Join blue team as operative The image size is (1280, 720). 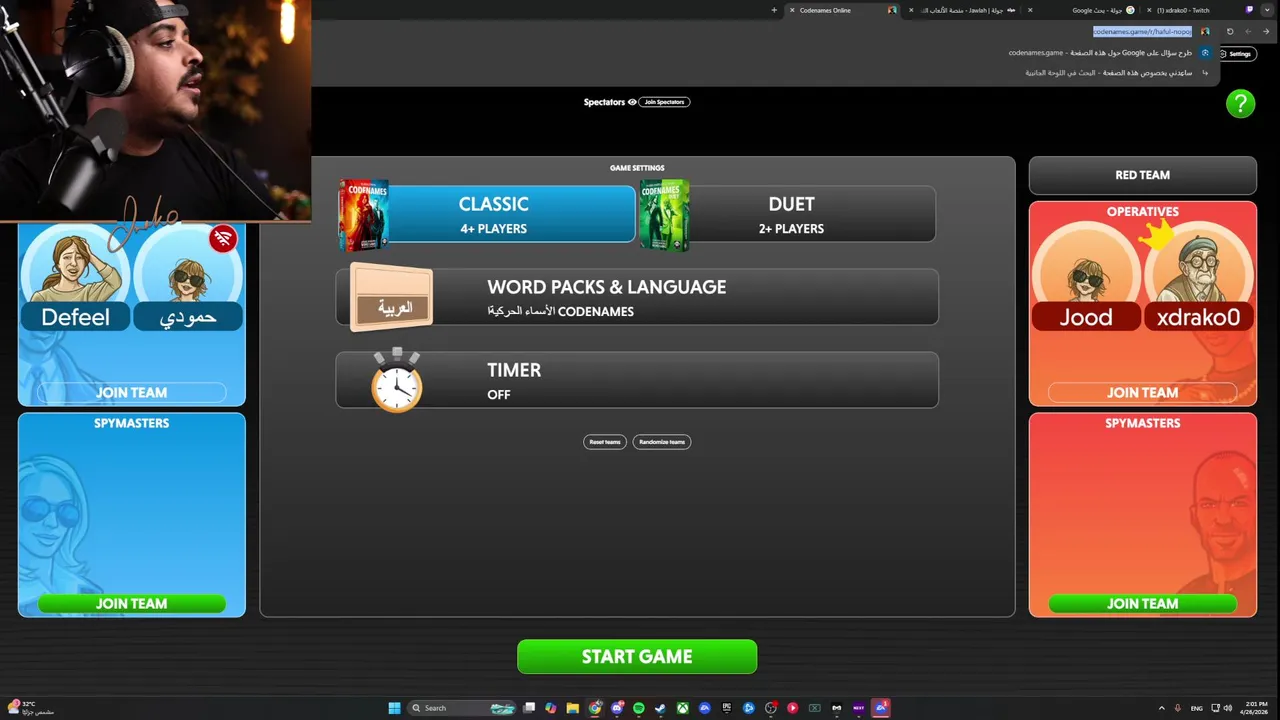[131, 393]
